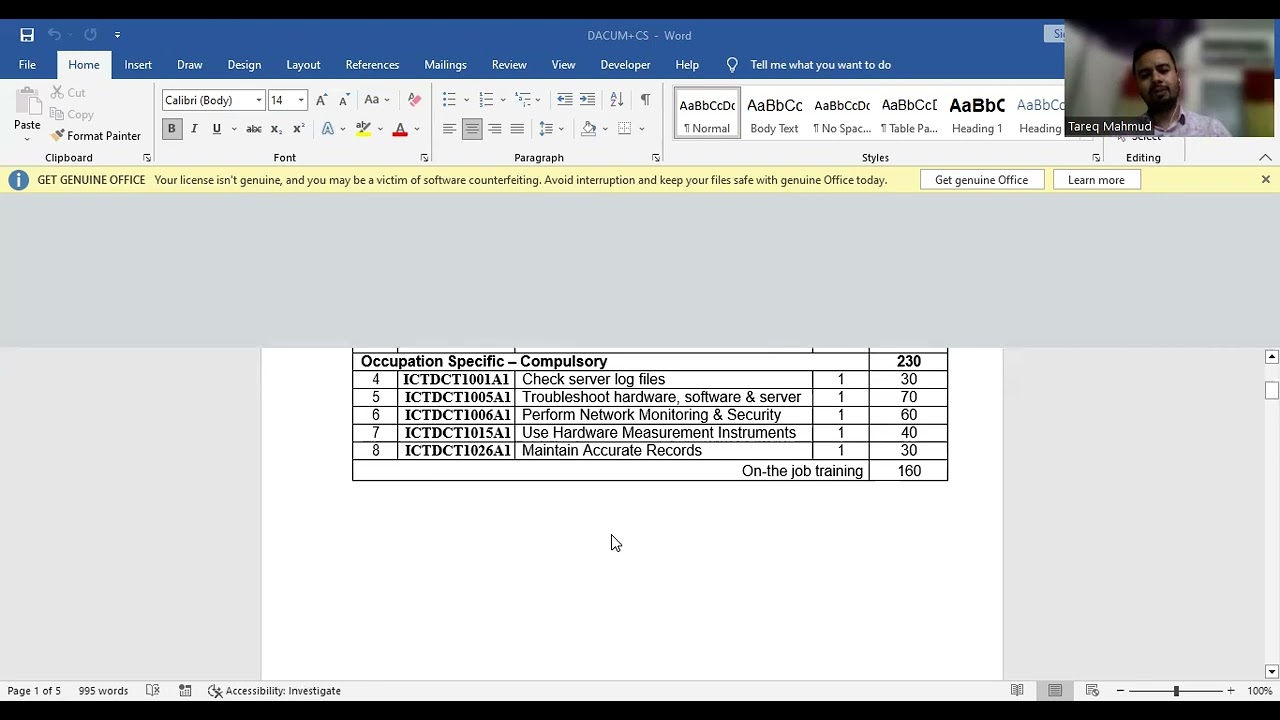Toggle Italic formatting

[x=194, y=129]
